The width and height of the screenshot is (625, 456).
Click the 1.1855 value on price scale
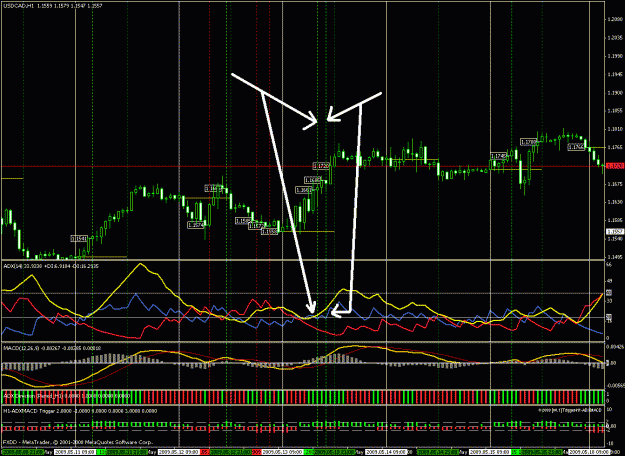(x=613, y=111)
